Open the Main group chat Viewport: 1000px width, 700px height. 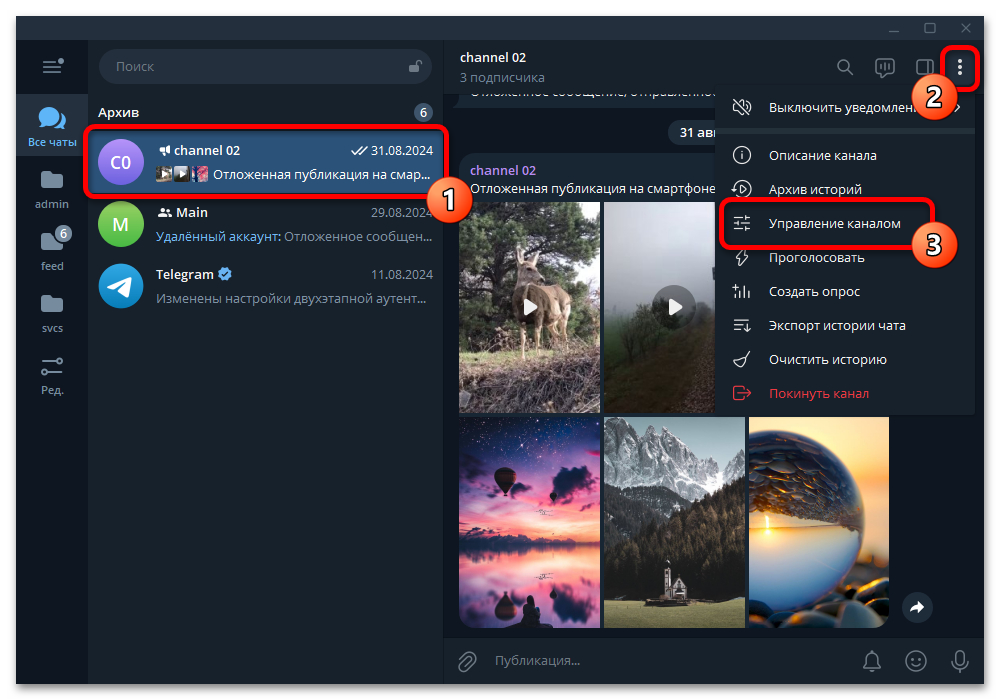(266, 224)
